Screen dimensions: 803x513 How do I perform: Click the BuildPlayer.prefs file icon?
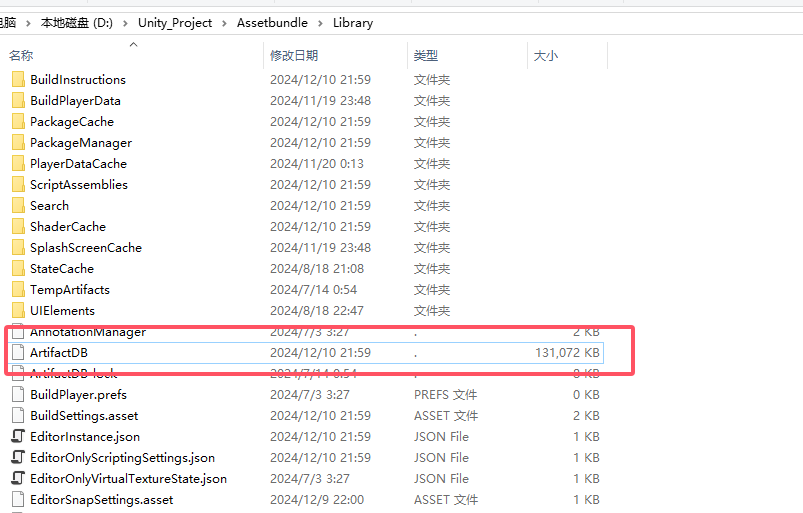[17, 394]
